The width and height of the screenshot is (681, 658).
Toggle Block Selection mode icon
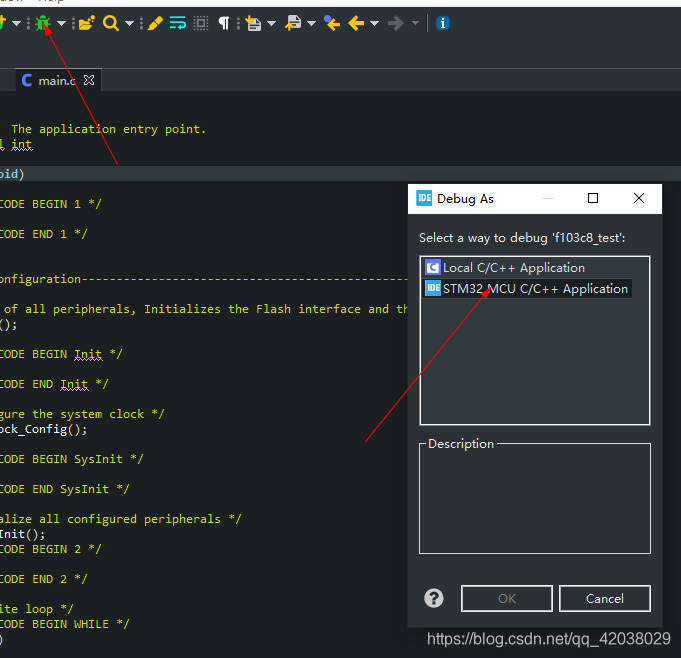point(201,23)
